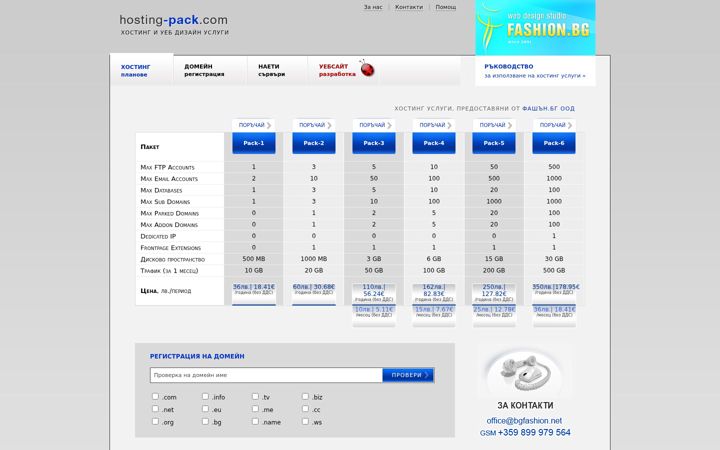Open the За нас top link
The width and height of the screenshot is (720, 450).
point(373,7)
